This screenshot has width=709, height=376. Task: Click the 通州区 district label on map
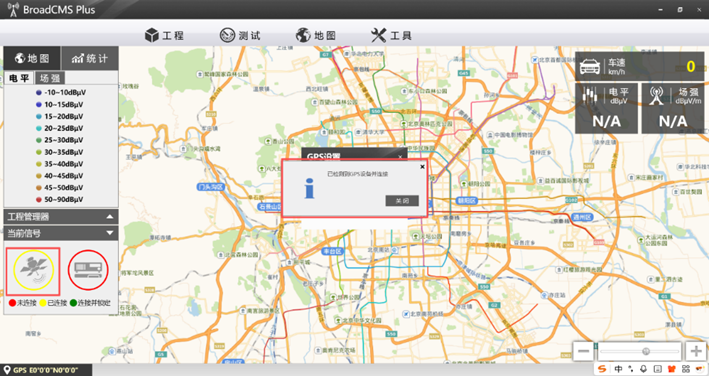coord(582,217)
